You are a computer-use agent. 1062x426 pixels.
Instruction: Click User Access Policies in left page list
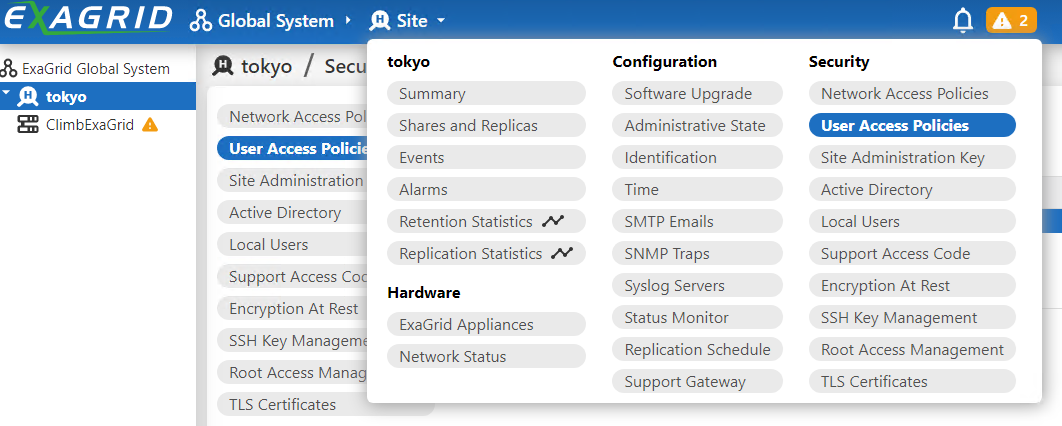292,148
